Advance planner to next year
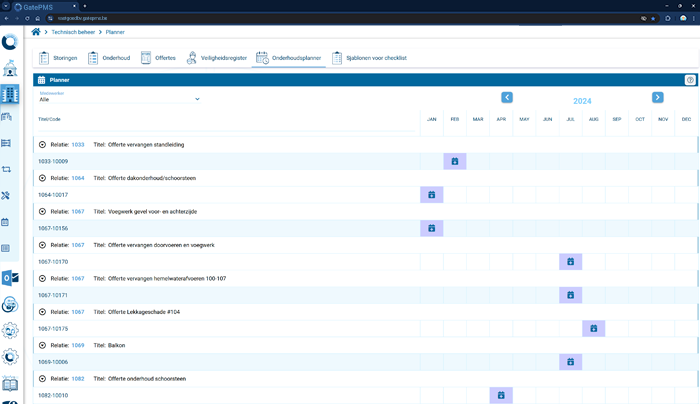 [657, 98]
